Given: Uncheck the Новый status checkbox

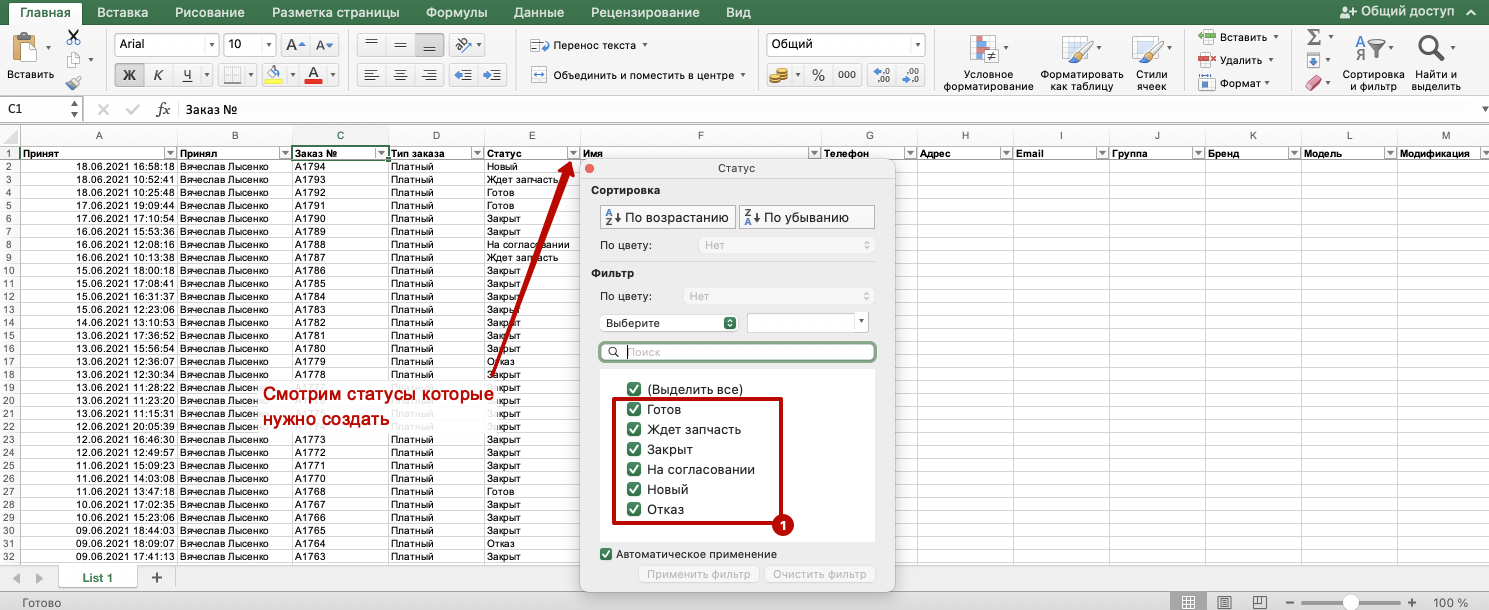Looking at the screenshot, I should (633, 489).
